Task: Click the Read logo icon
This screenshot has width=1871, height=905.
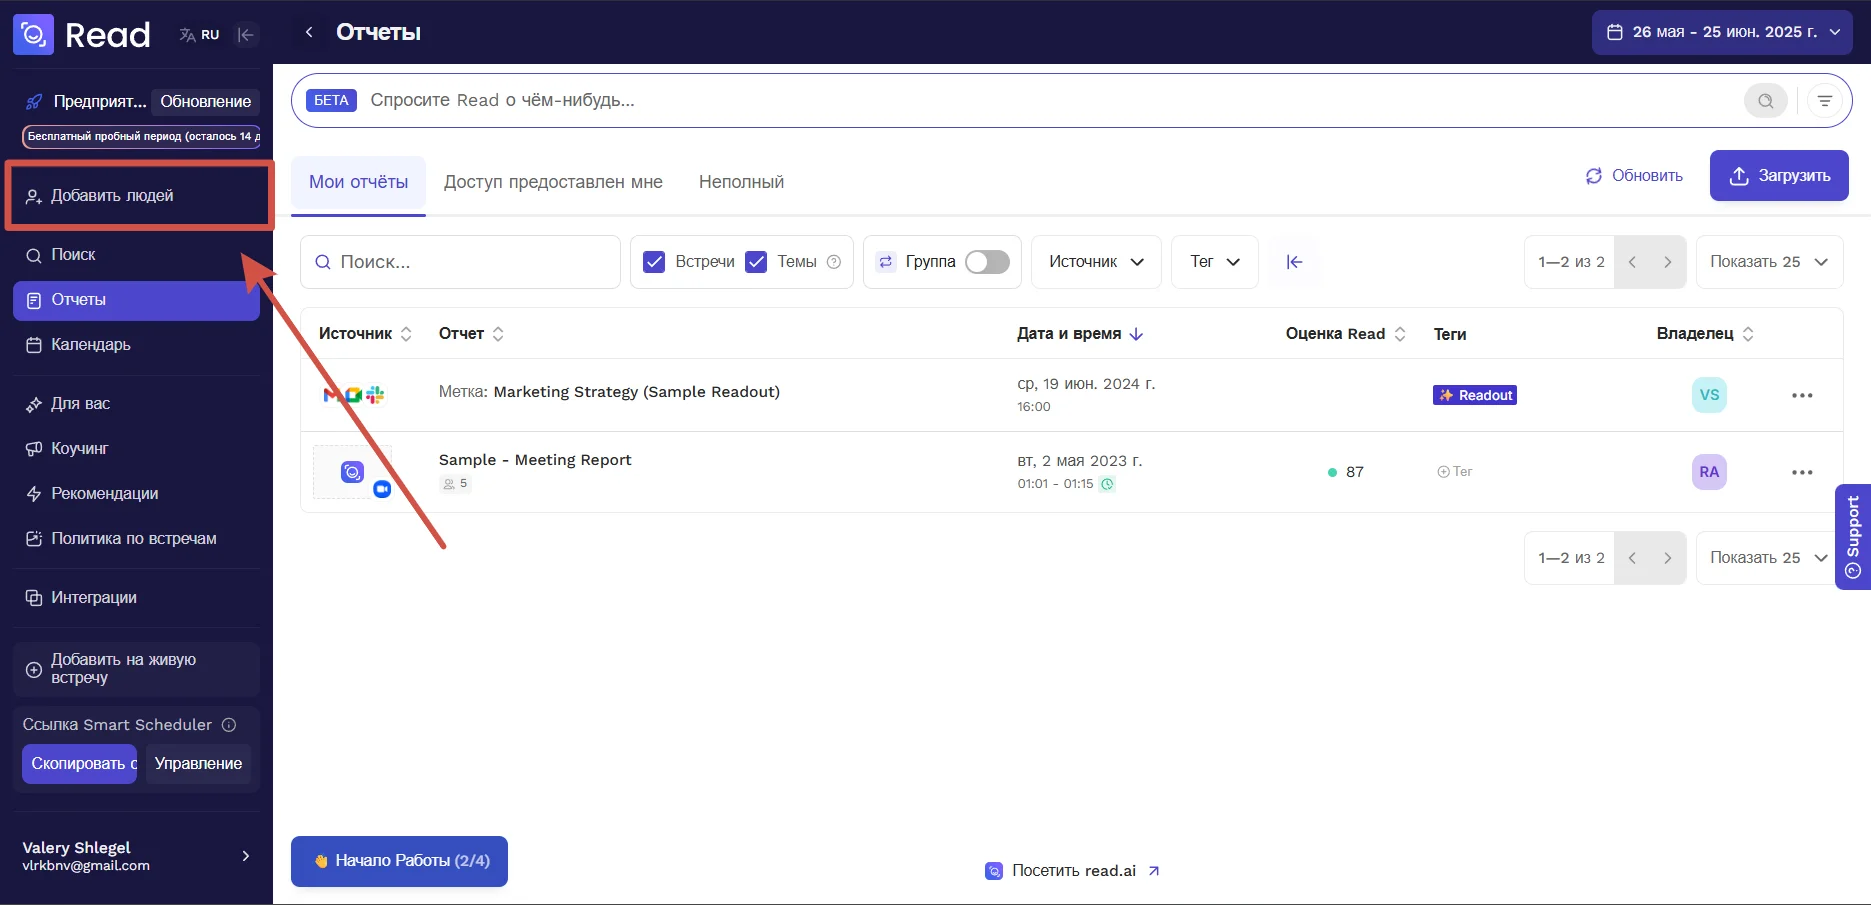Action: click(x=33, y=35)
